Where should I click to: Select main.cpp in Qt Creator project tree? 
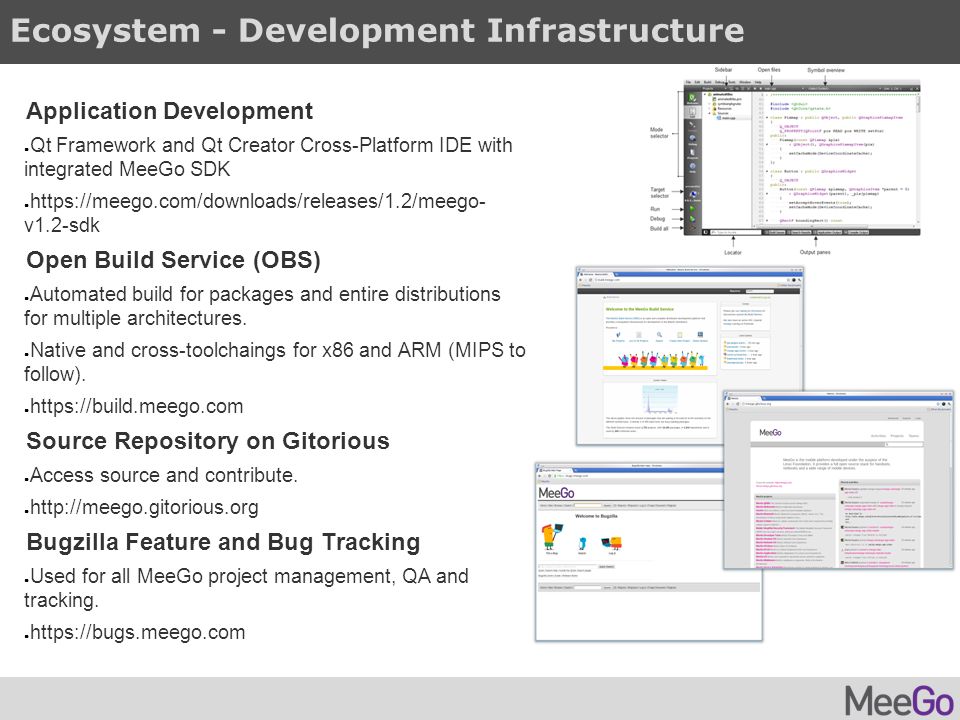[x=726, y=118]
